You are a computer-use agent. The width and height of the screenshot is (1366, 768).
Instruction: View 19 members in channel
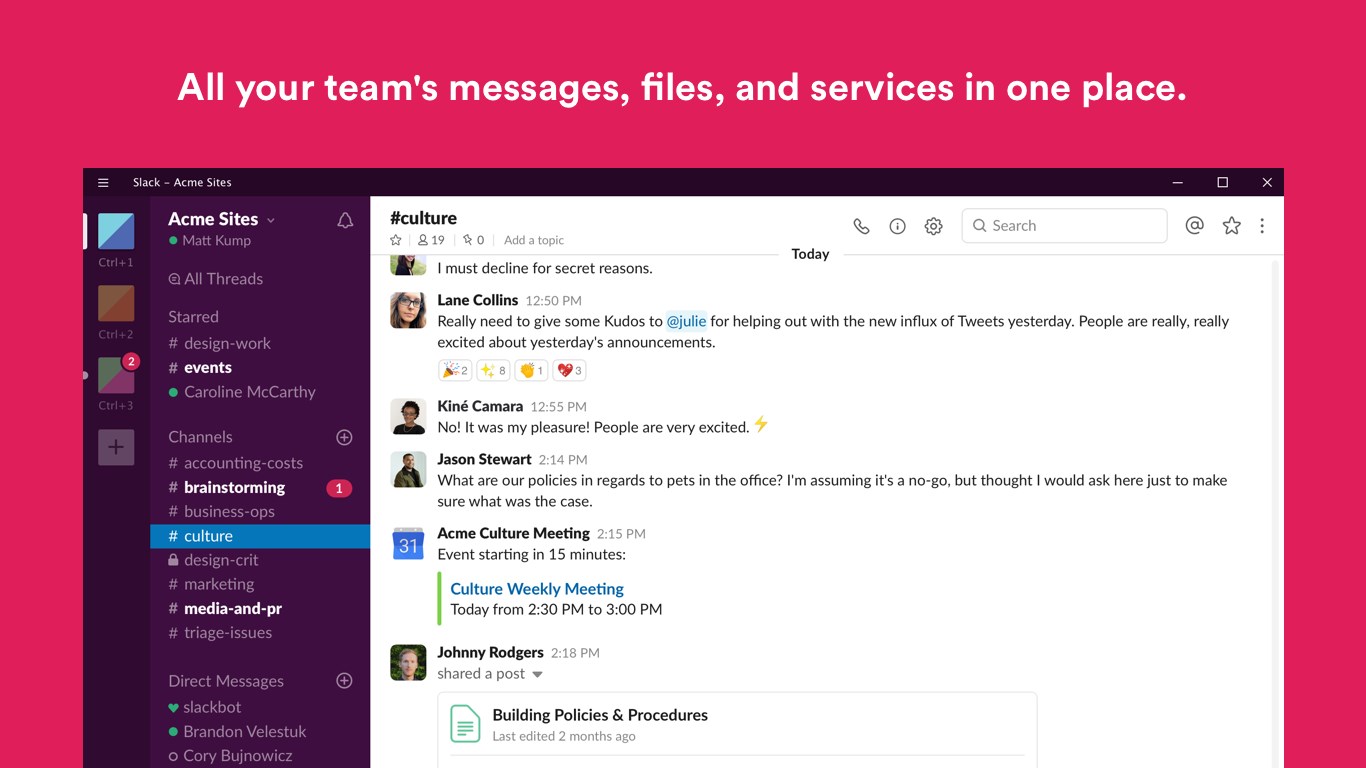431,240
